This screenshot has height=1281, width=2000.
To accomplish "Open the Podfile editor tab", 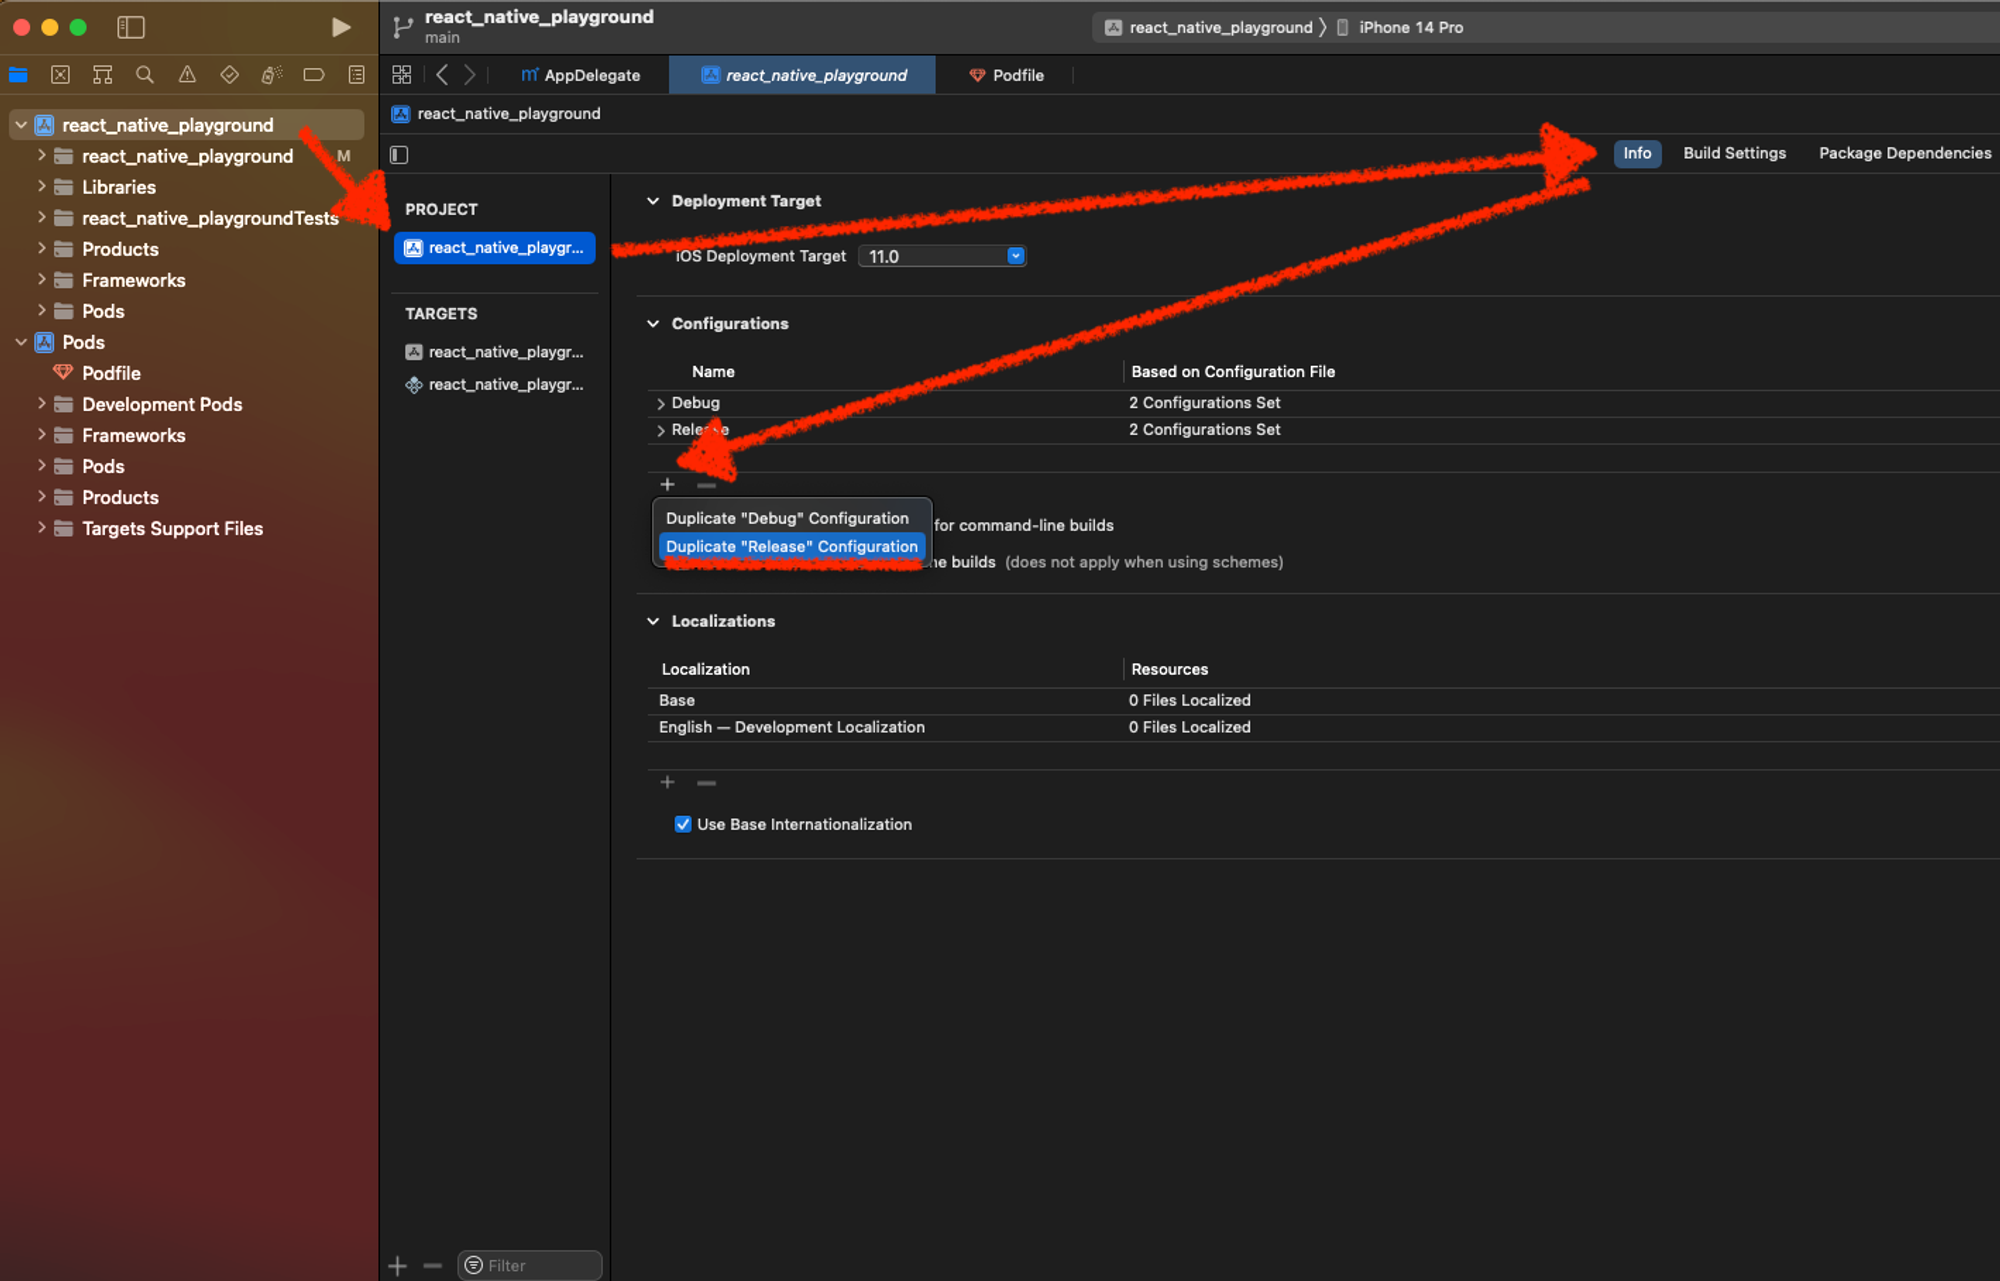I will tap(1005, 75).
